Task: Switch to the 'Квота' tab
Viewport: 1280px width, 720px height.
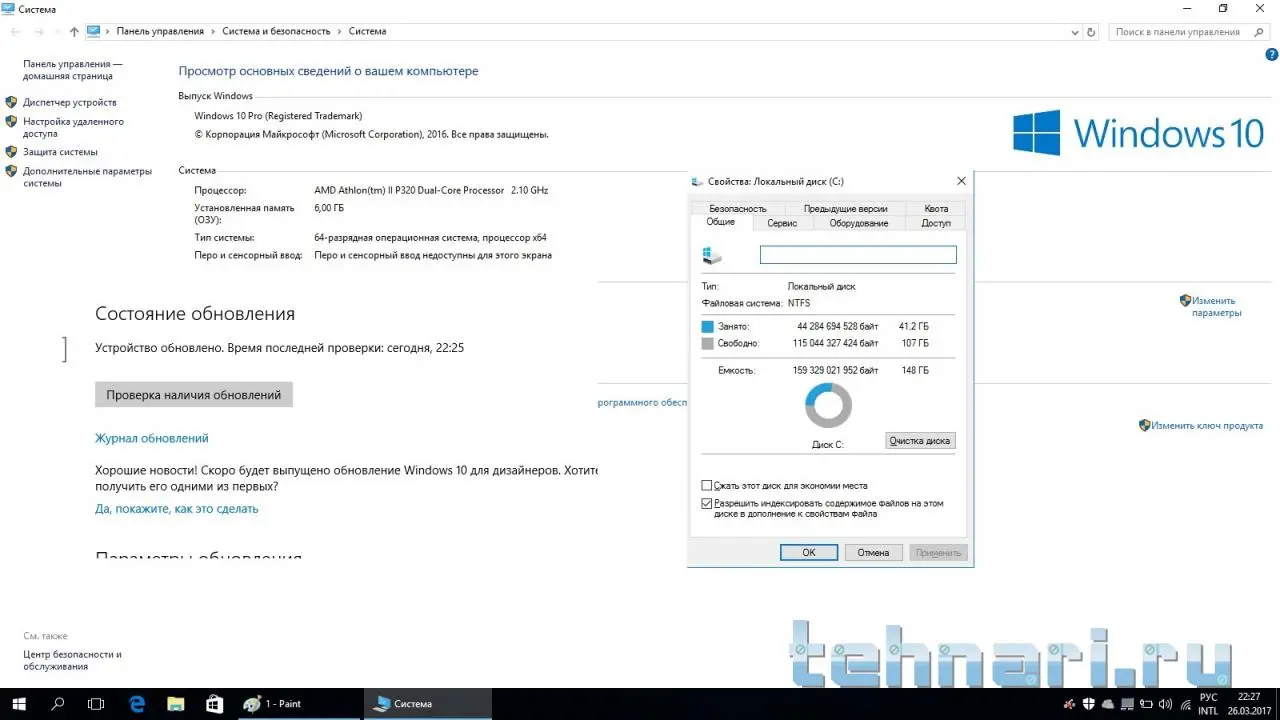Action: [936, 209]
